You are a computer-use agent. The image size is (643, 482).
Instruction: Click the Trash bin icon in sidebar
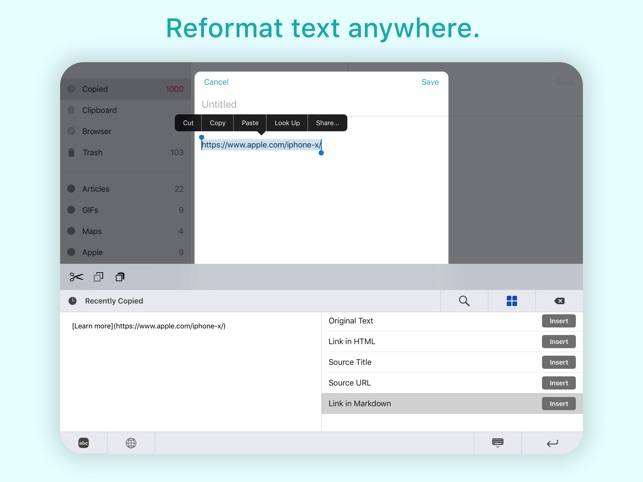tap(71, 152)
